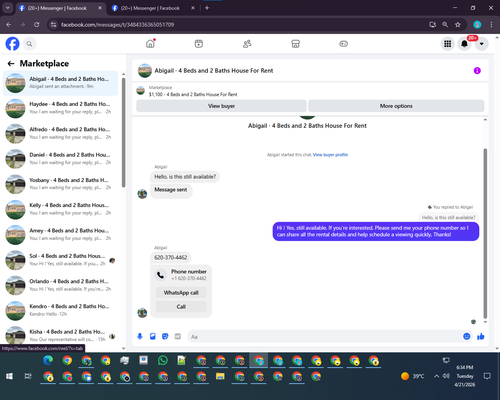Open the Chrome profile avatar
The image size is (500, 400).
[477, 25]
